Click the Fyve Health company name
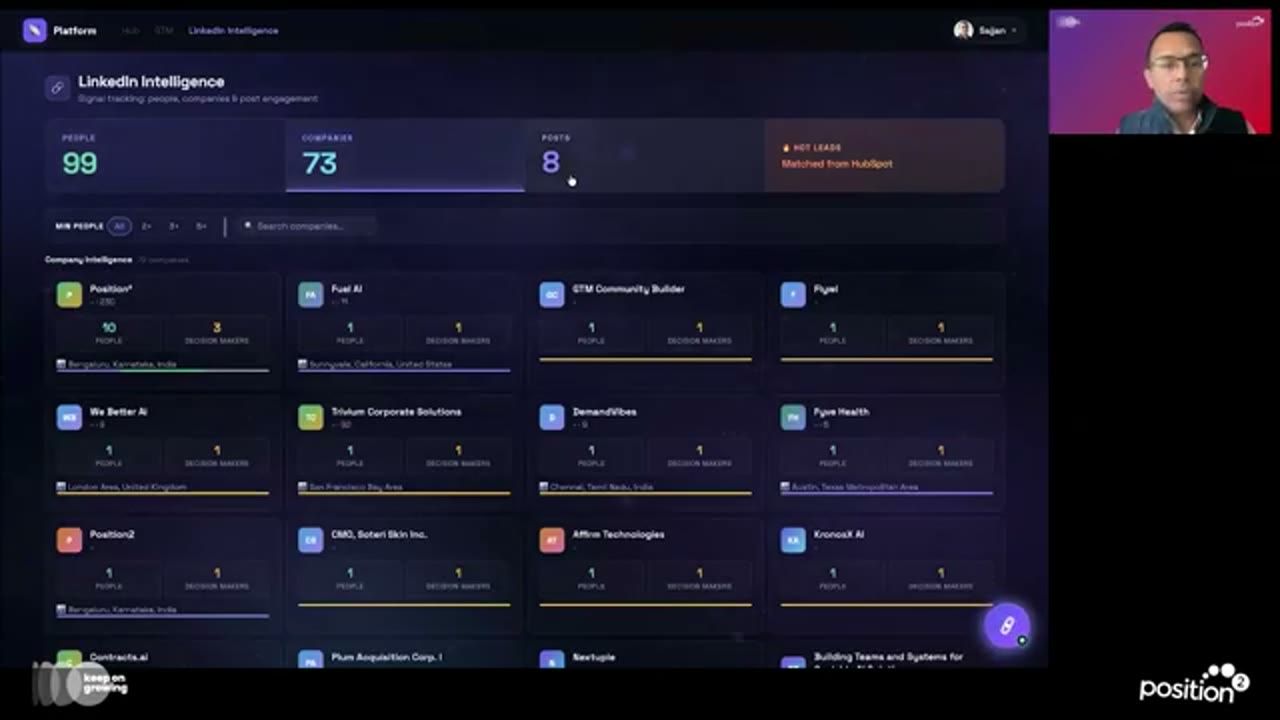Screen dimensions: 1280x720 click(841, 412)
